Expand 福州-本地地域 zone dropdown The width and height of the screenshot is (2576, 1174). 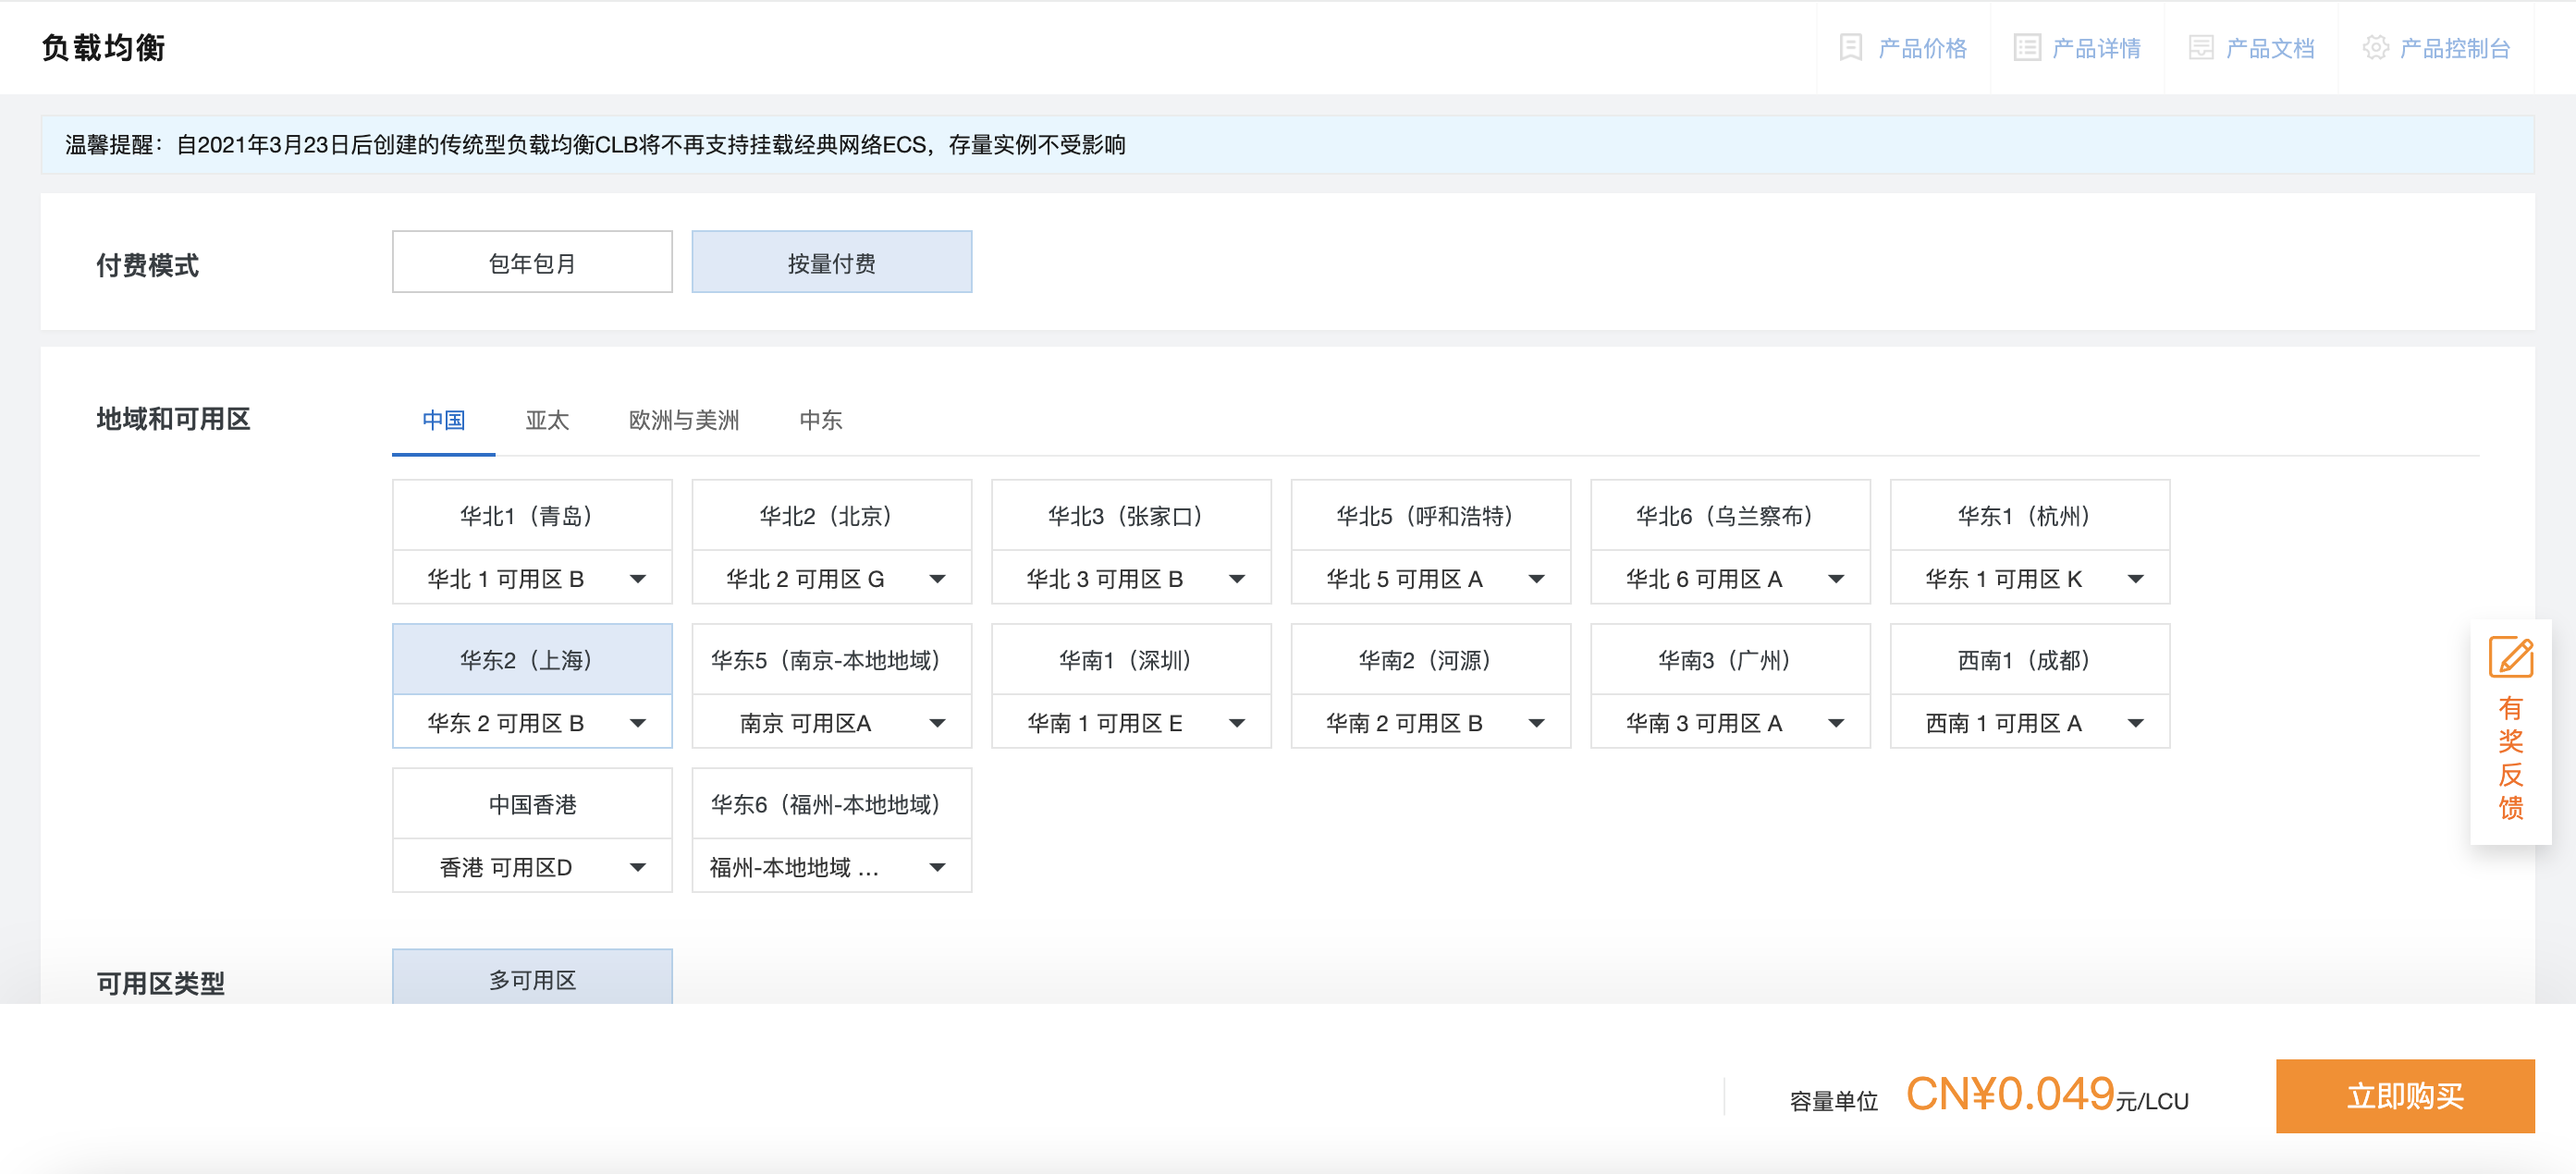coord(831,866)
